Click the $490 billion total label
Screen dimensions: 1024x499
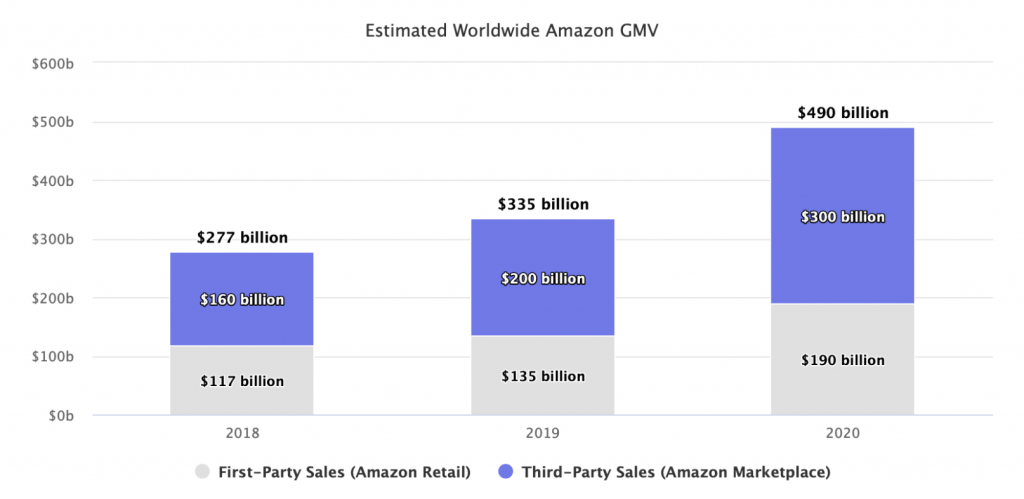click(842, 113)
